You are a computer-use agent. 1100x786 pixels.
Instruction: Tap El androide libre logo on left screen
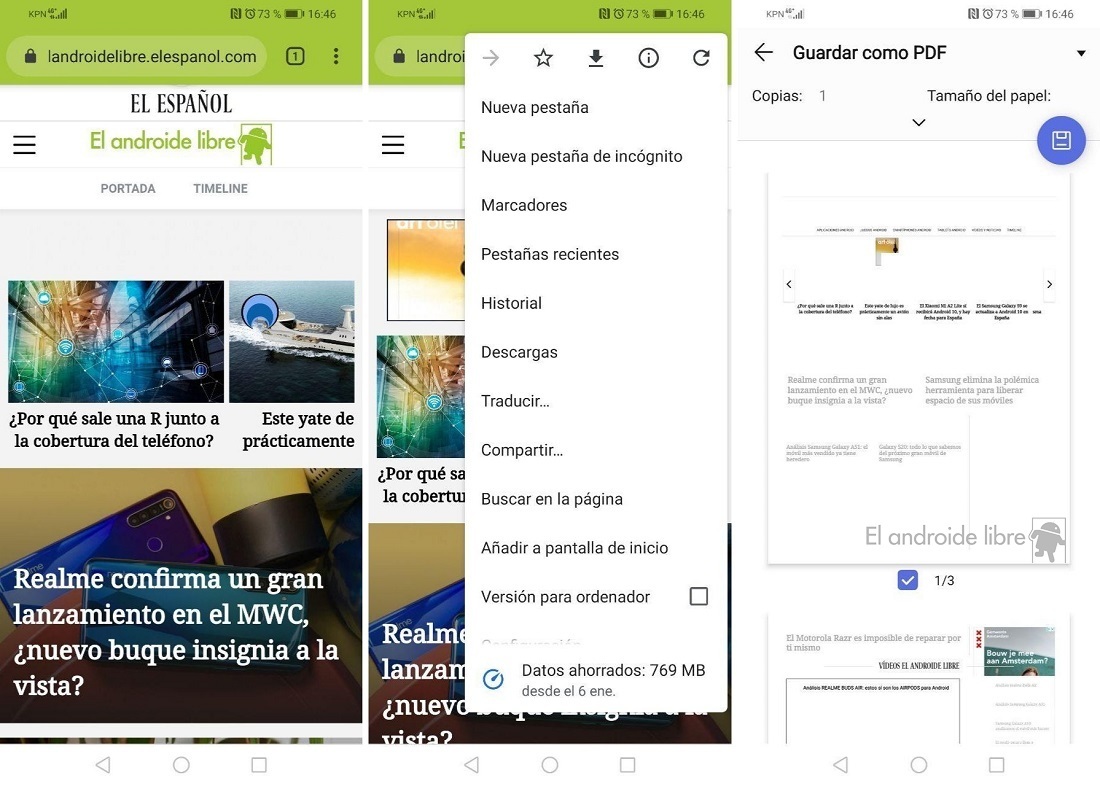pos(181,143)
